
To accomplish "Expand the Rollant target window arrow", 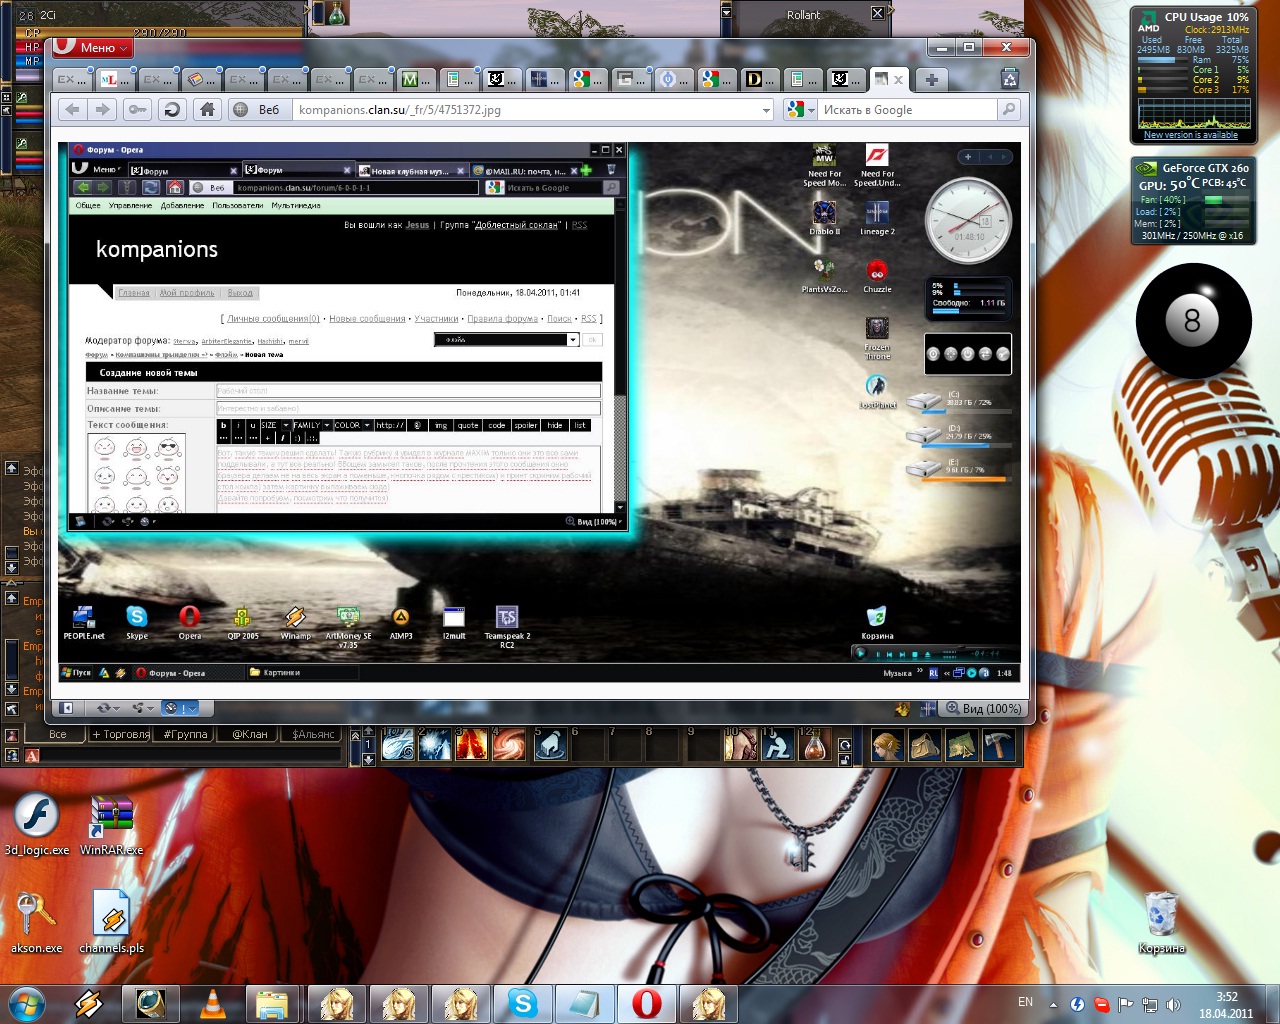I will 727,13.
